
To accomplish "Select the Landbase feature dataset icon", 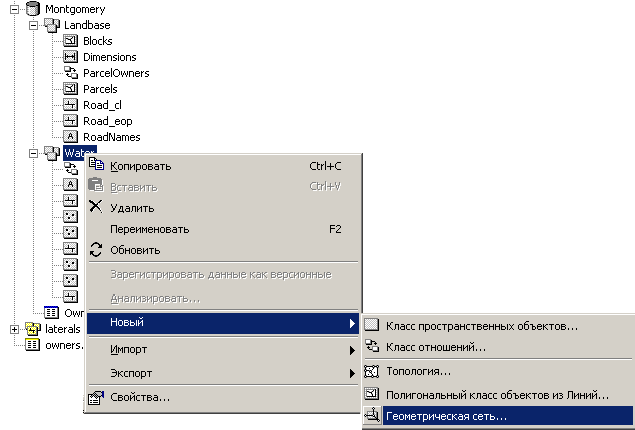I will tap(52, 25).
